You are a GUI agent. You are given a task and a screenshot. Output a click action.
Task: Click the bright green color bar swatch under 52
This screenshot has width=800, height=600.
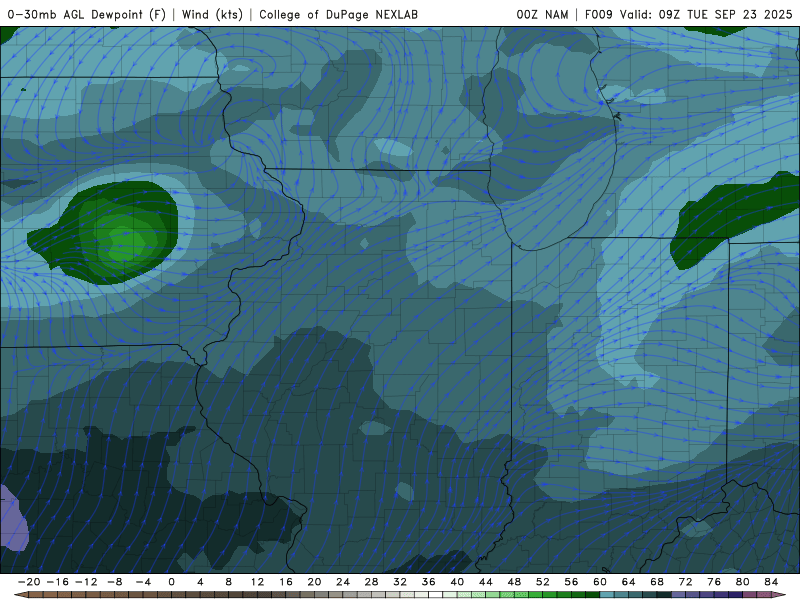(550, 595)
